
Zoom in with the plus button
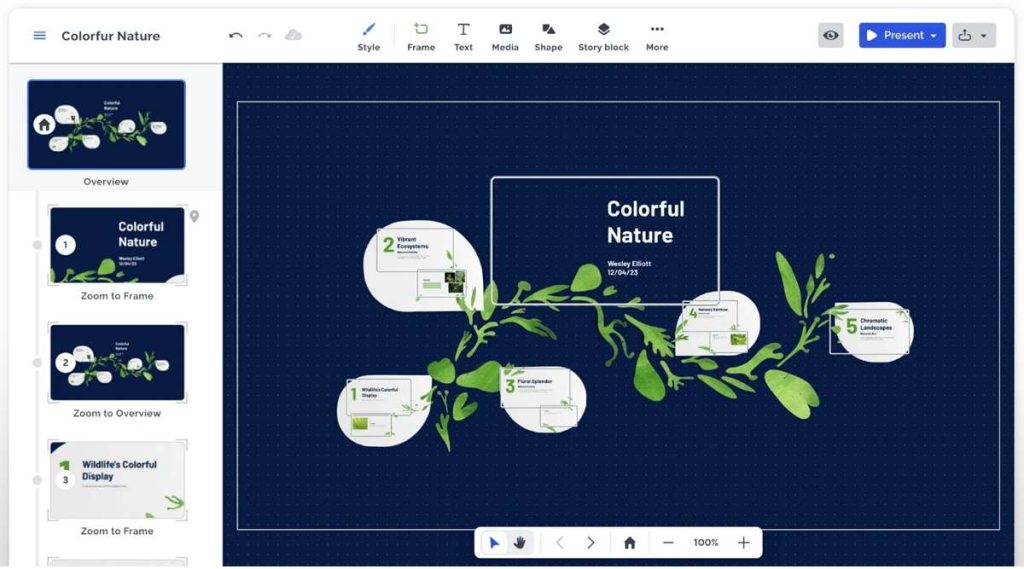pyautogui.click(x=743, y=543)
